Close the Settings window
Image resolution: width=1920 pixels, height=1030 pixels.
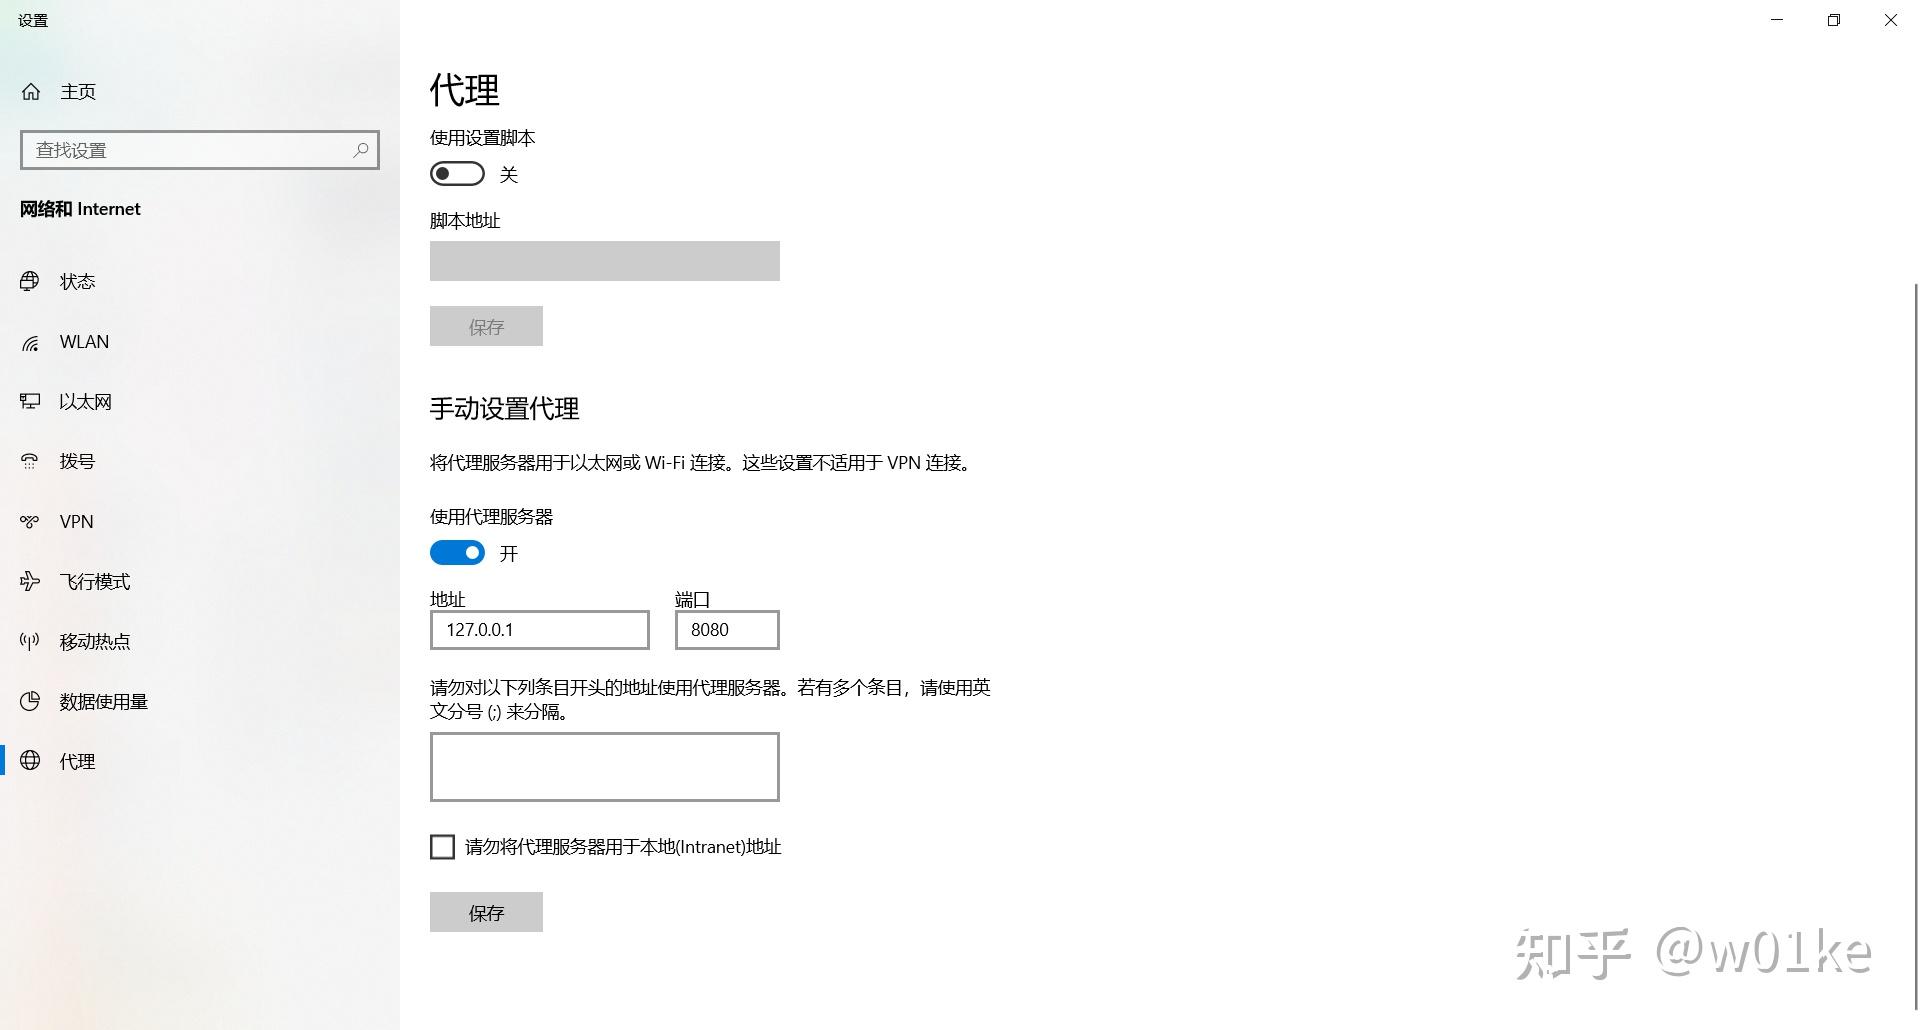[x=1891, y=20]
